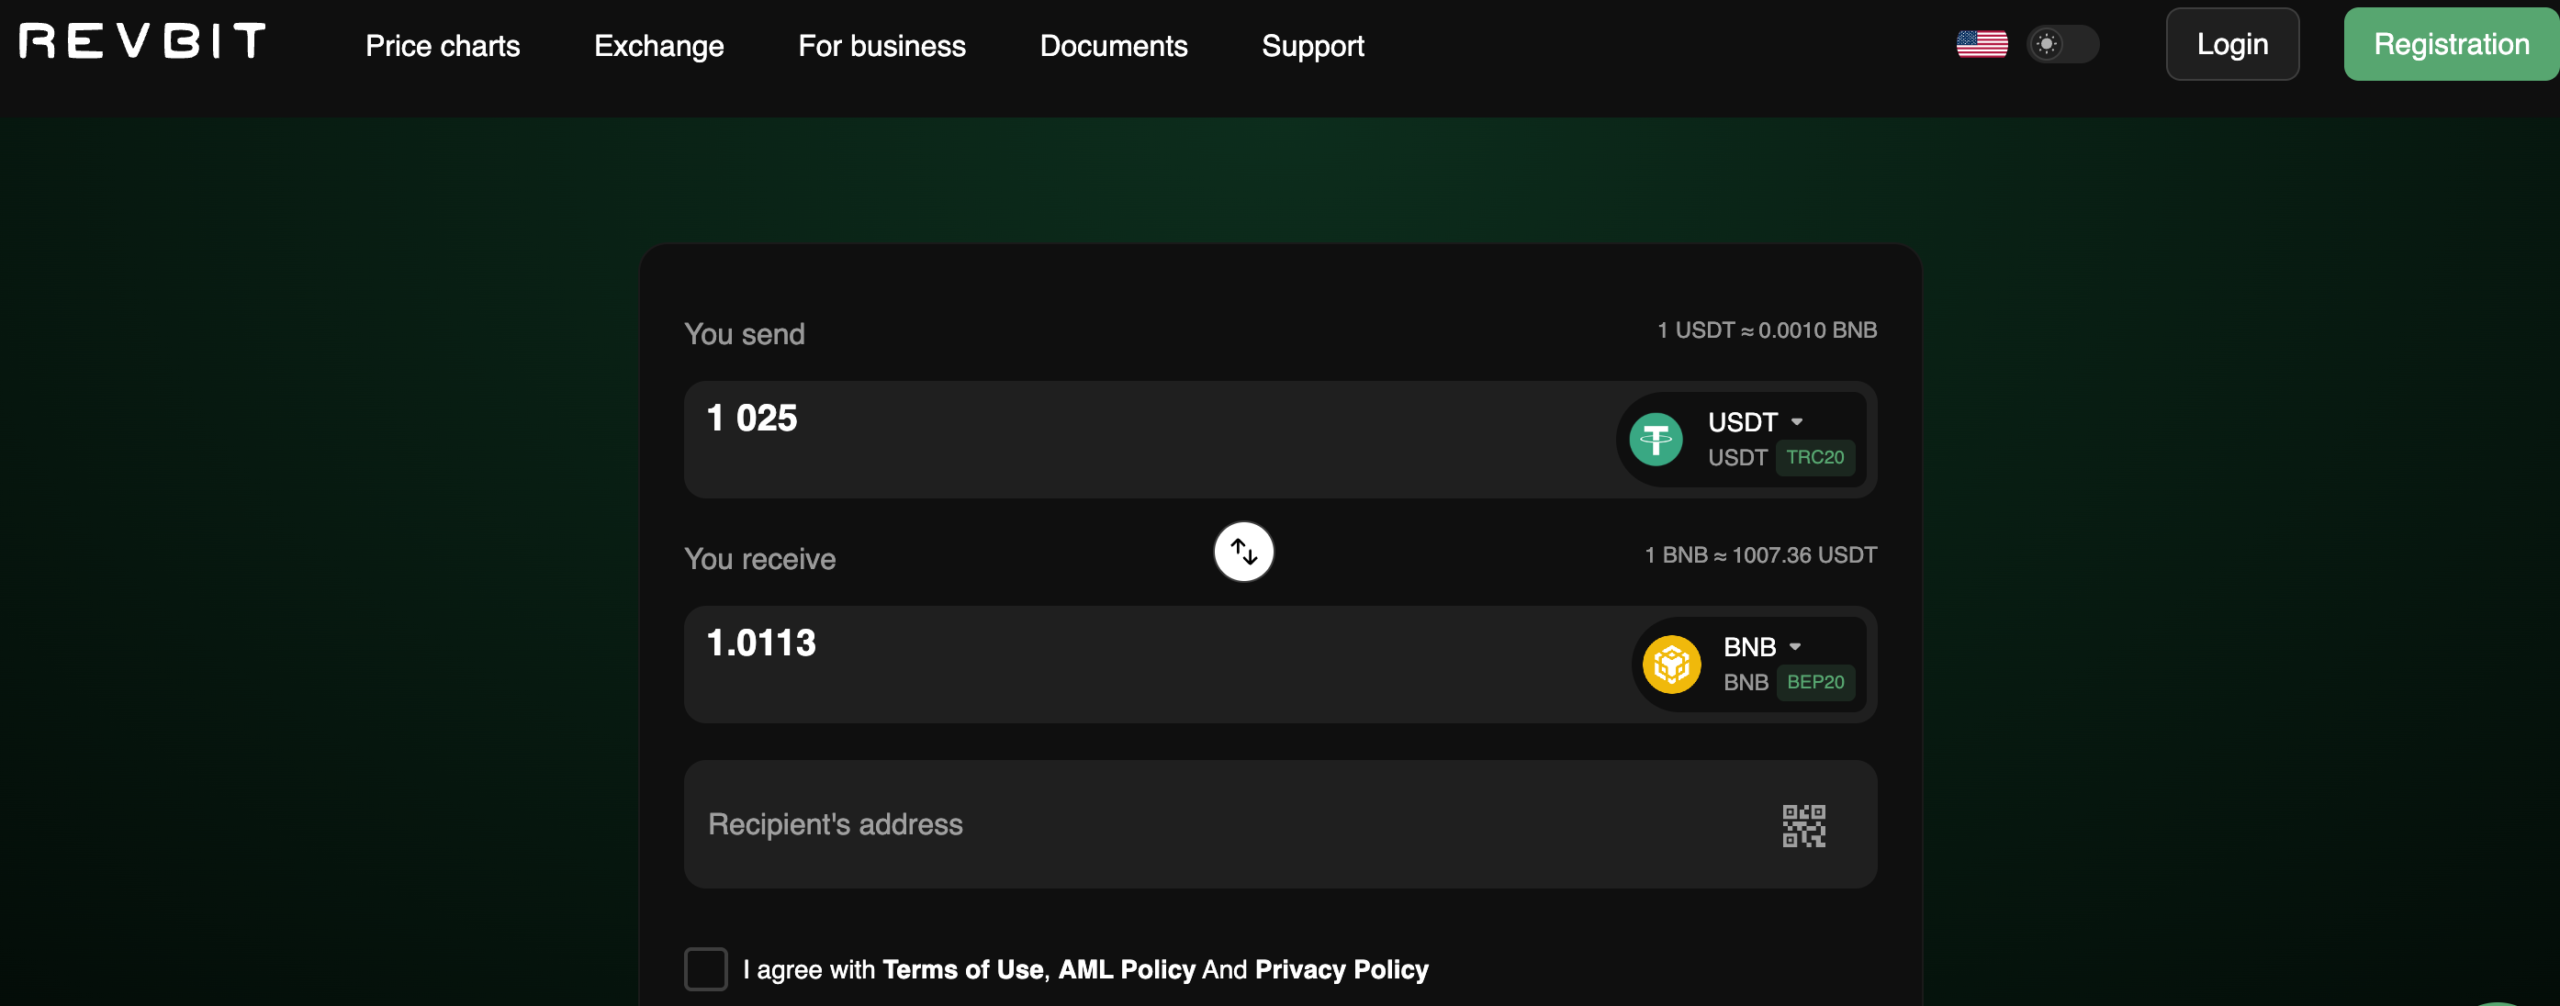Go to the Exchange page
The height and width of the screenshot is (1006, 2560).
[x=658, y=46]
